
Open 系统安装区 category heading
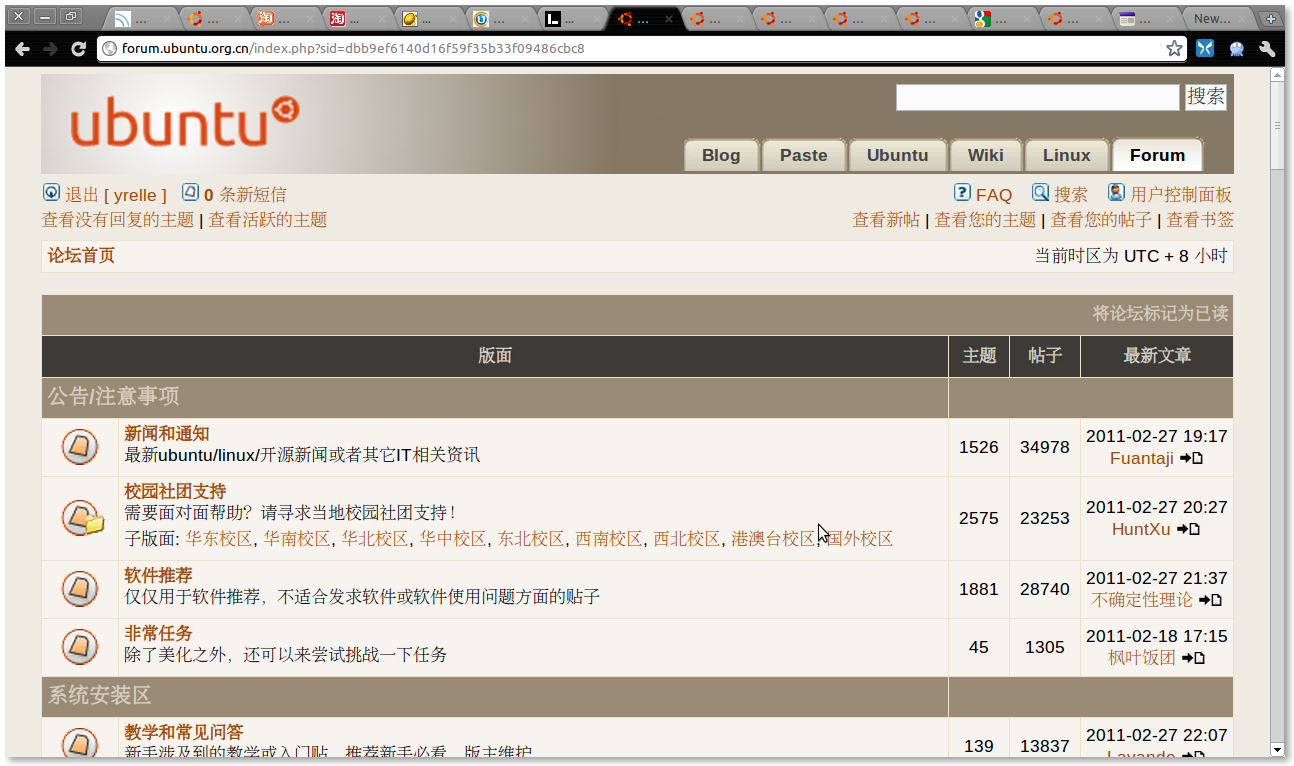100,695
